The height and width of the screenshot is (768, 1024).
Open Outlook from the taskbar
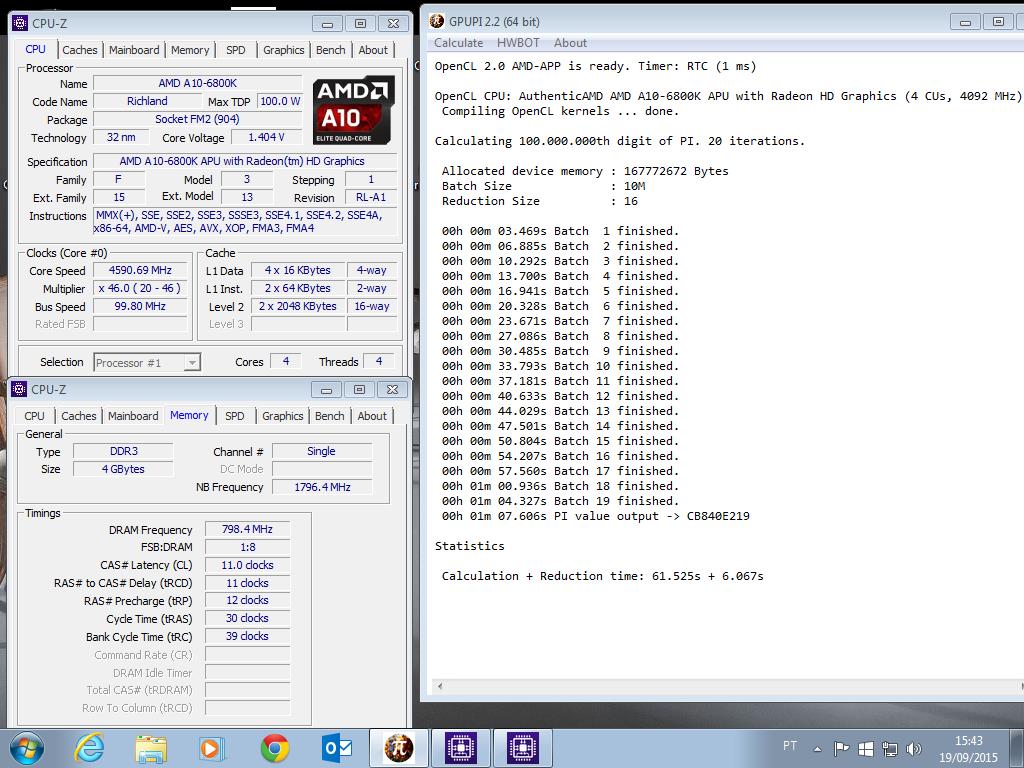[336, 748]
